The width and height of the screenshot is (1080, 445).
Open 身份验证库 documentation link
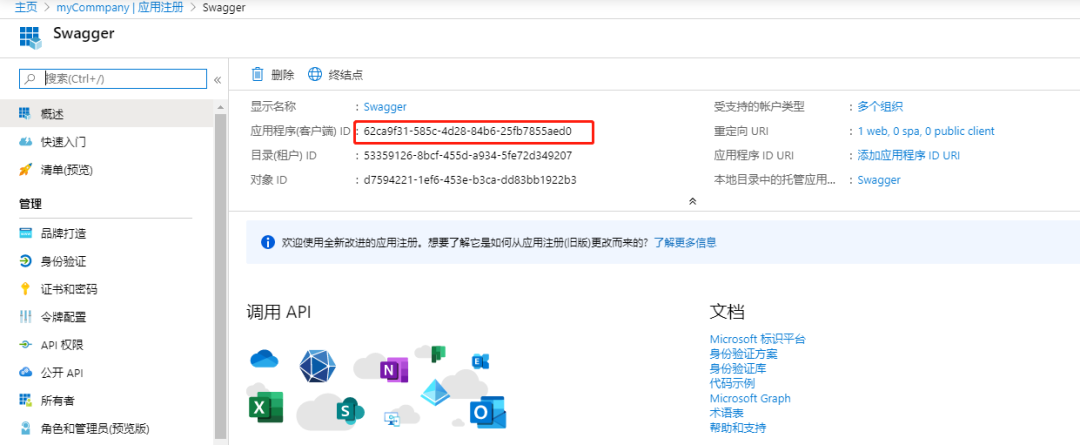coord(738,369)
